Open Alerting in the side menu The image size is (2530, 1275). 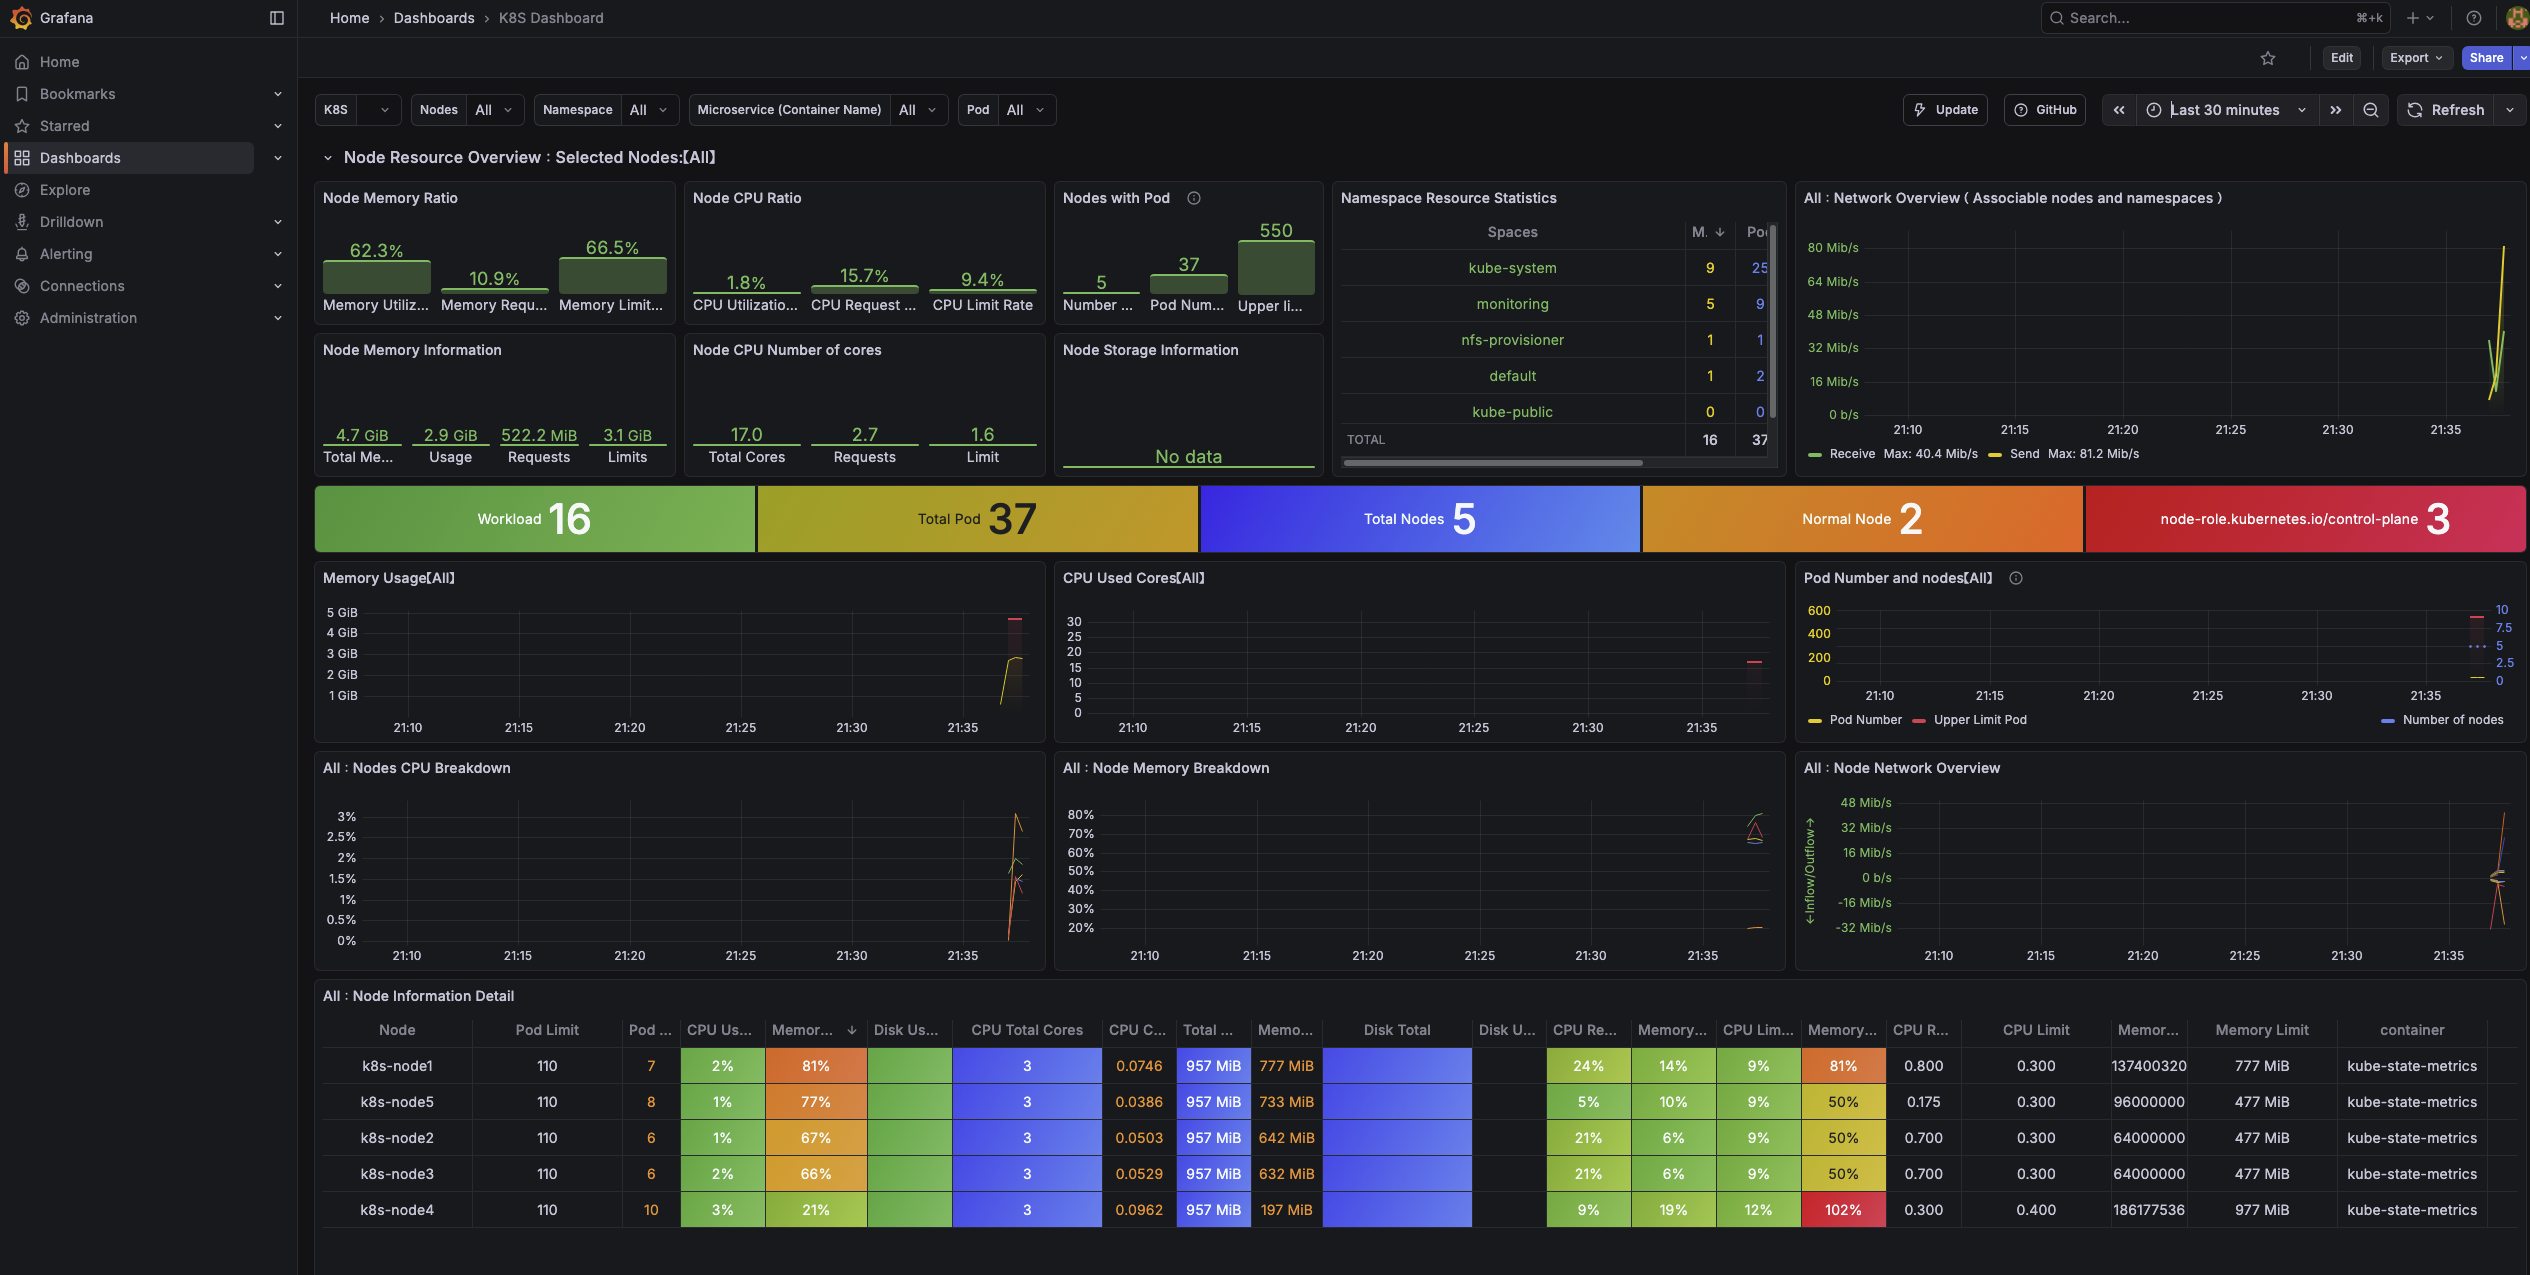click(x=66, y=254)
